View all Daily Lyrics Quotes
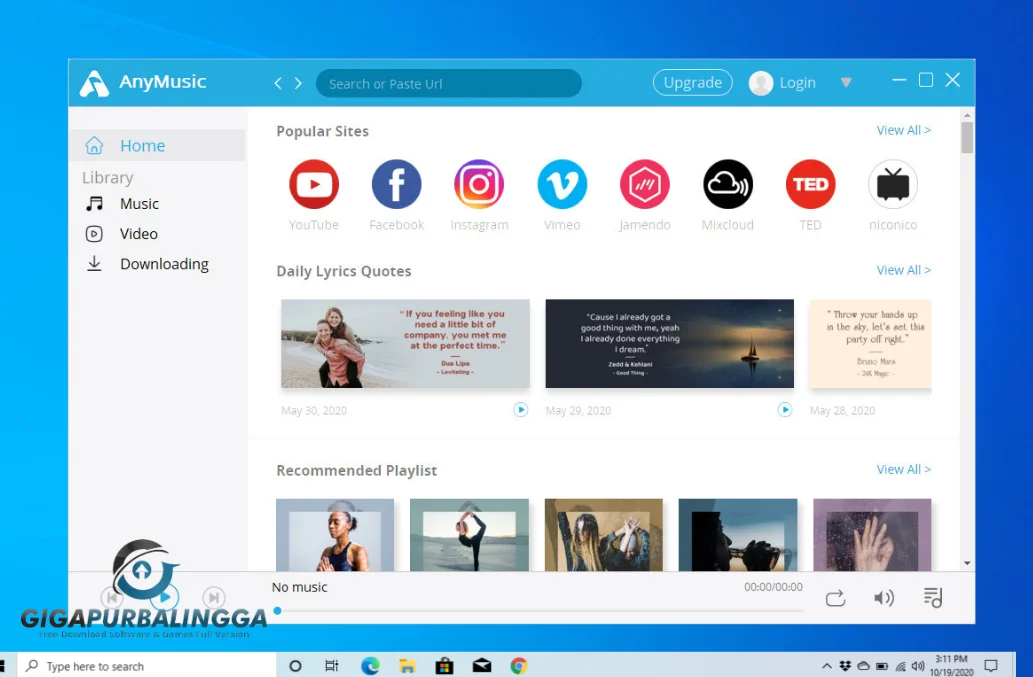The height and width of the screenshot is (677, 1033). tap(903, 270)
